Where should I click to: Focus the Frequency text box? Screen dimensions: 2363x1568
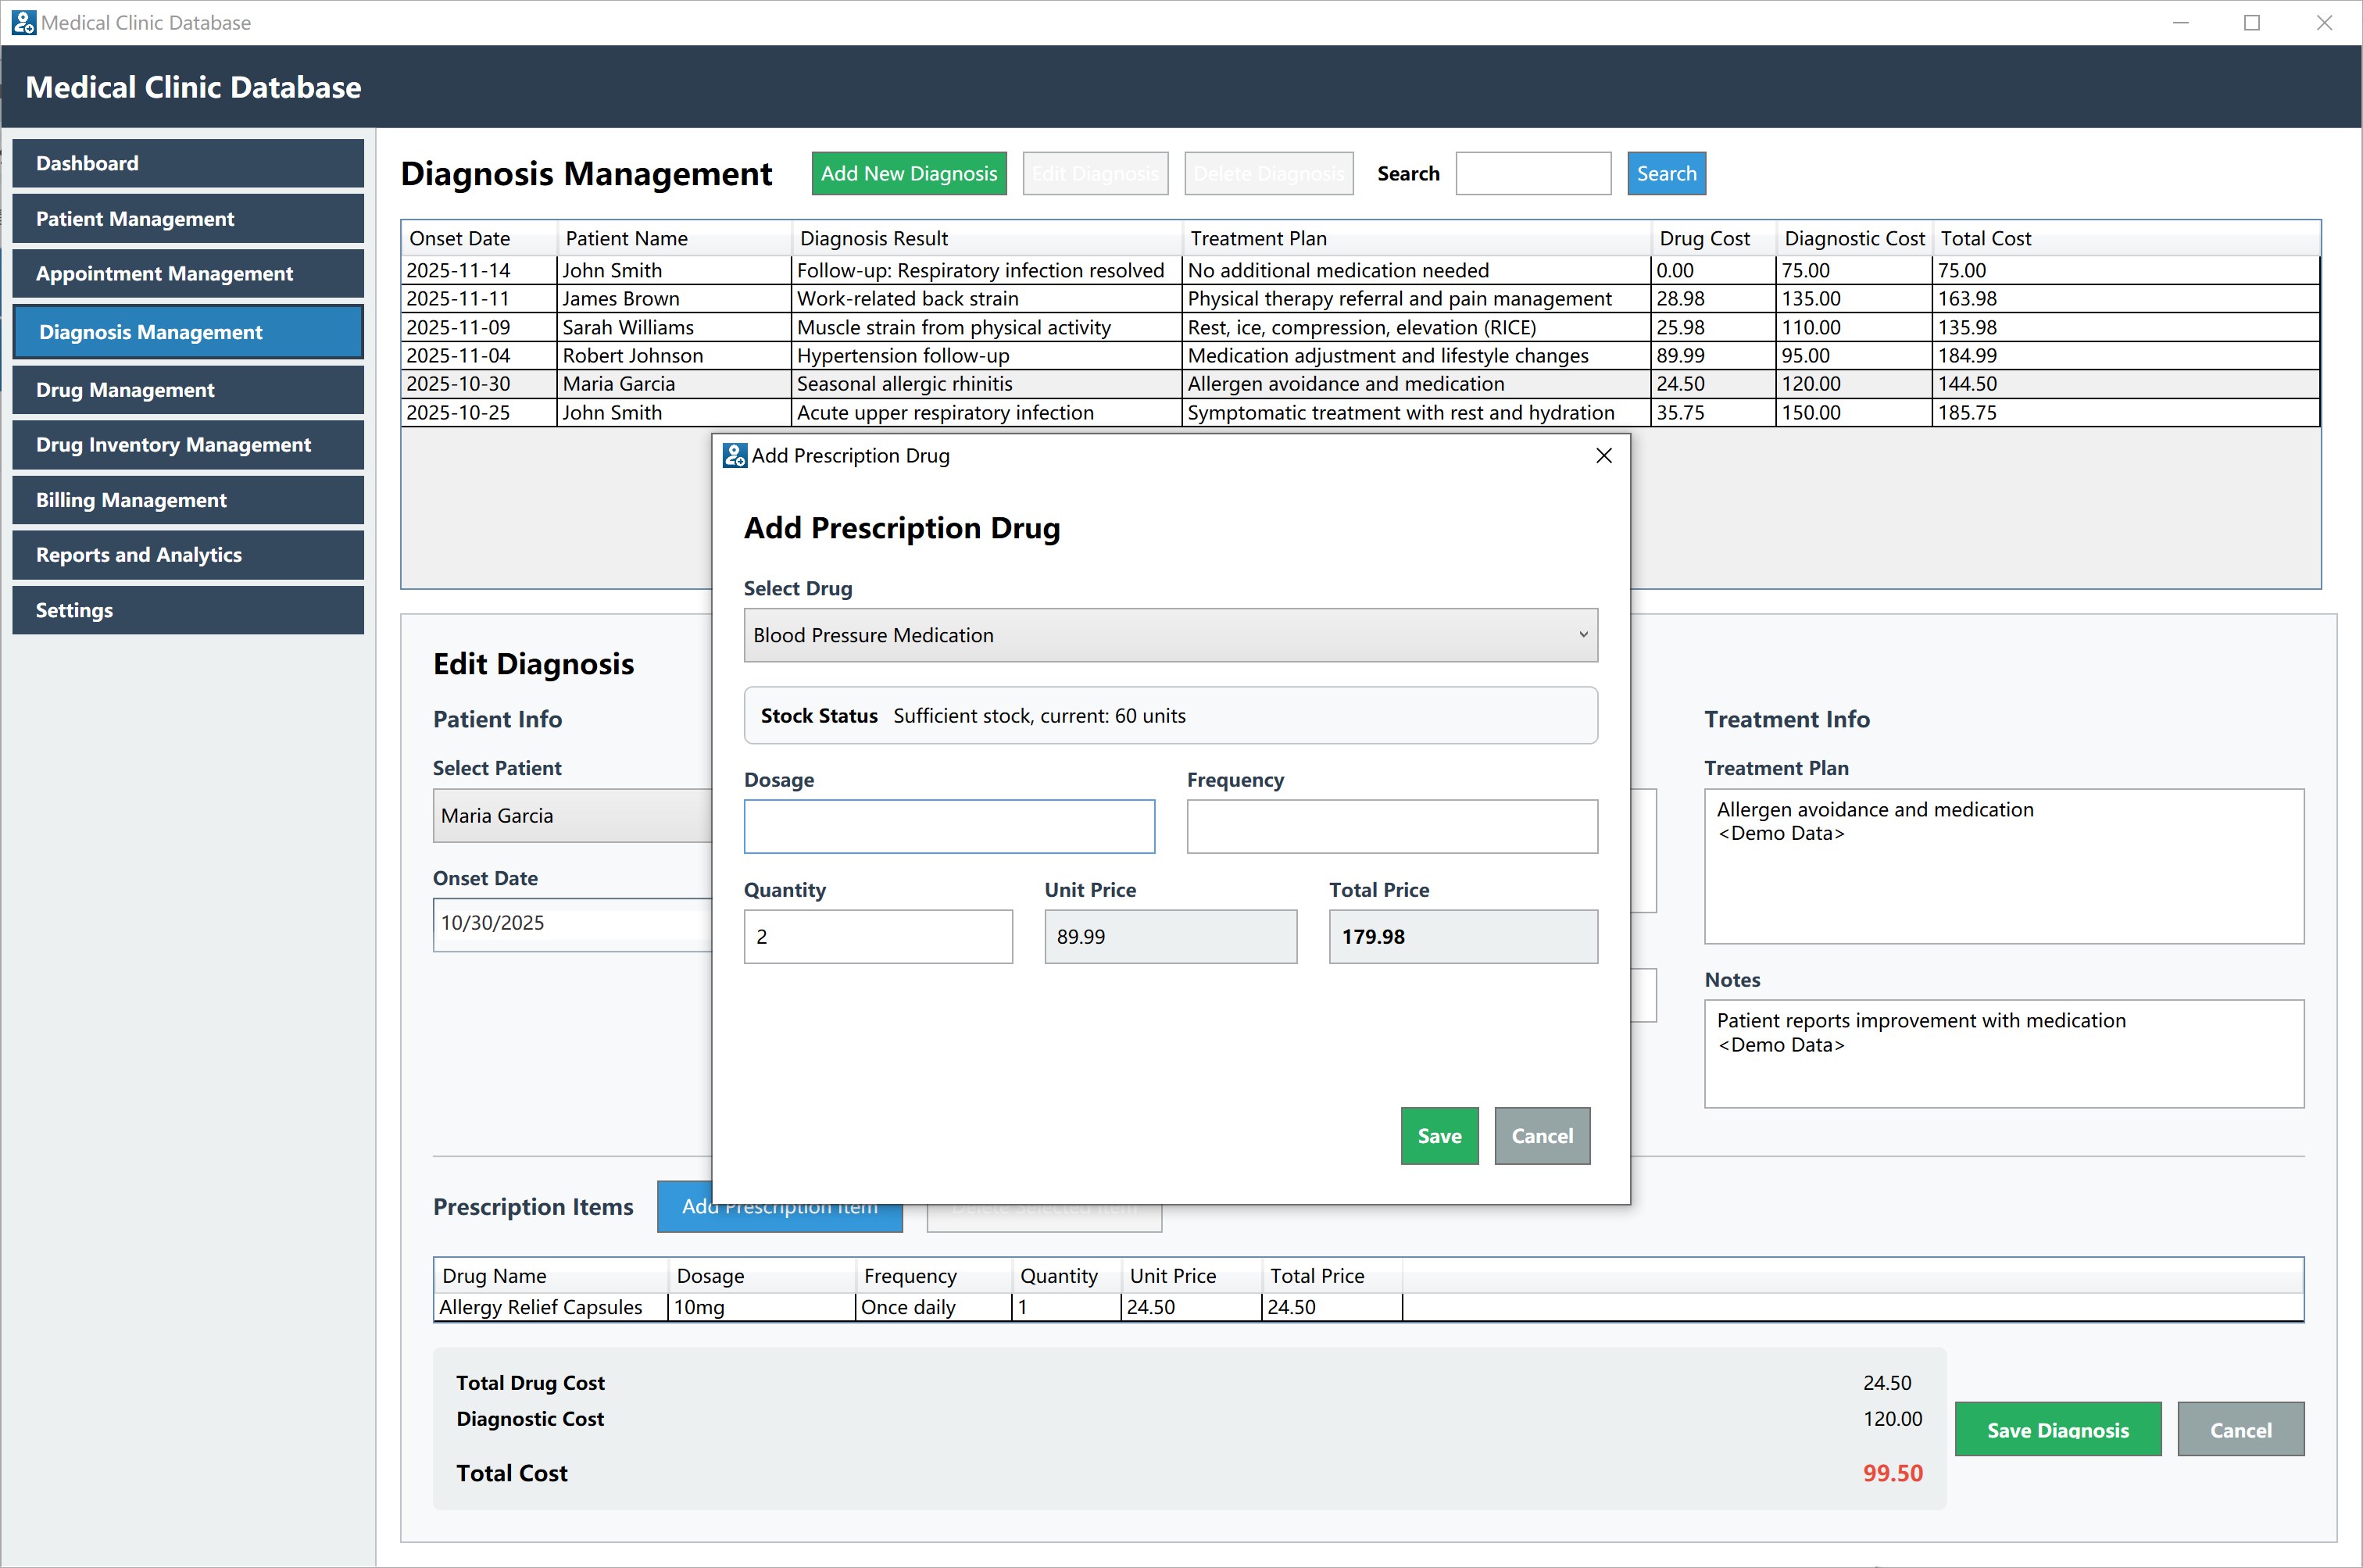pos(1391,827)
